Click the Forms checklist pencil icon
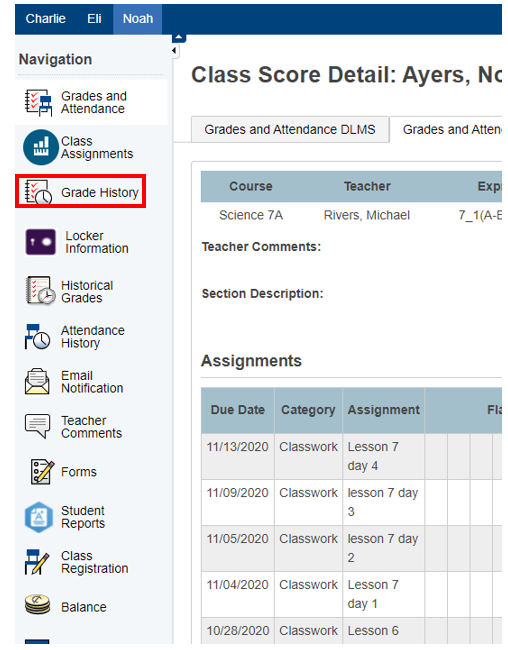508x650 pixels. coord(42,472)
